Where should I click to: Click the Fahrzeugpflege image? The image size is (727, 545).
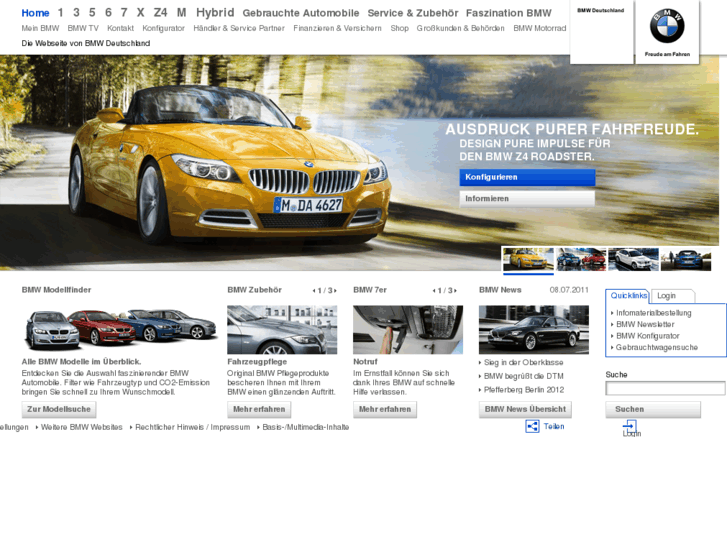click(282, 330)
